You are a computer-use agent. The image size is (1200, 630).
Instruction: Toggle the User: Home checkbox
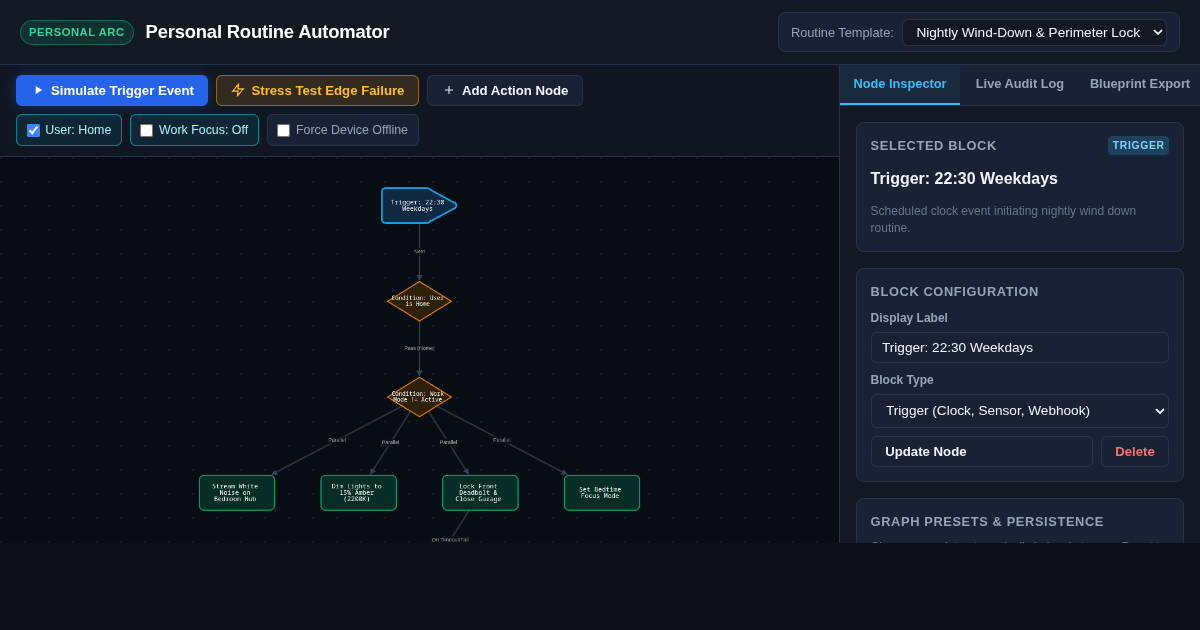33,130
